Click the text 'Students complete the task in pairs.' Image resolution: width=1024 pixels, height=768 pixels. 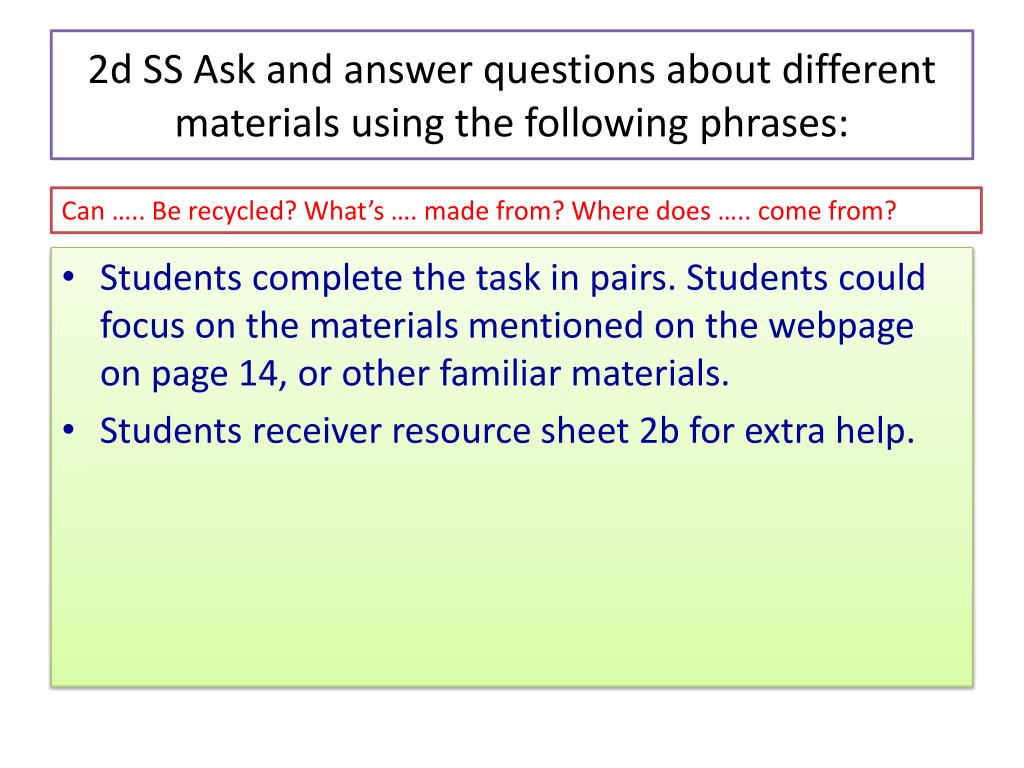[x=388, y=278]
